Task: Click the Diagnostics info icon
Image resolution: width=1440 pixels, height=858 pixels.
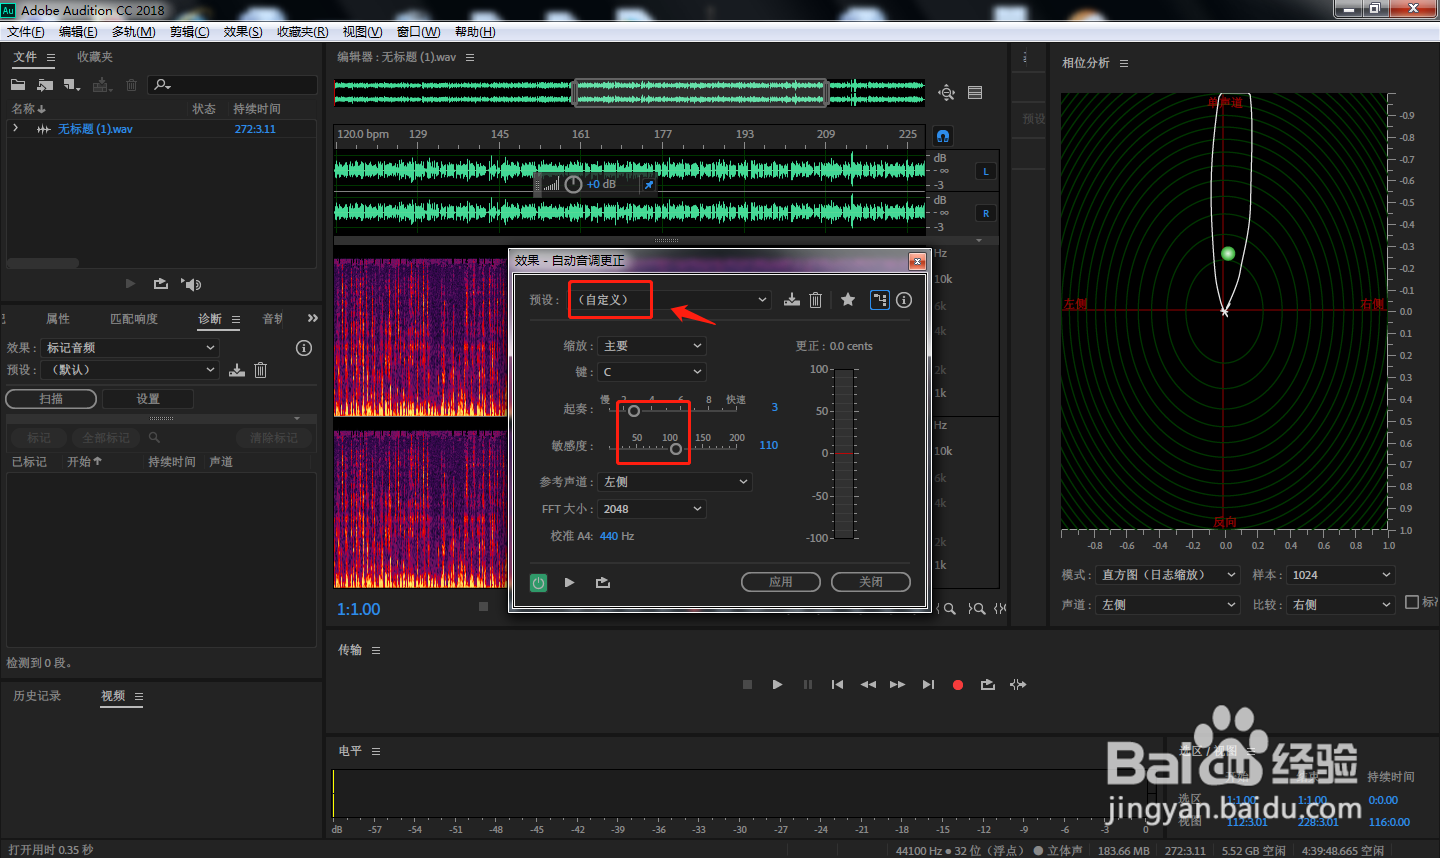Action: point(304,348)
